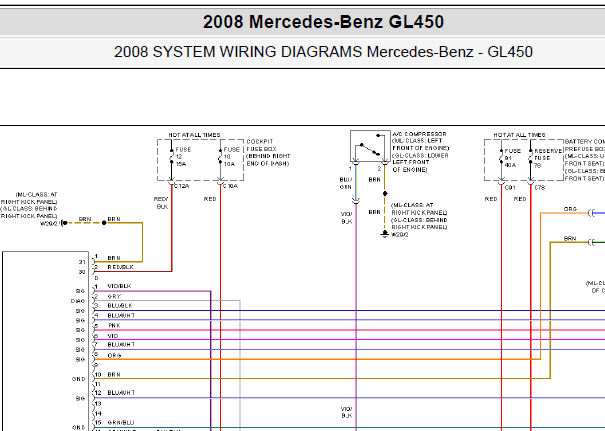Image resolution: width=605 pixels, height=431 pixels.
Task: Click "BLU/GRN" label at compressor pin 1
Action: coord(346,183)
